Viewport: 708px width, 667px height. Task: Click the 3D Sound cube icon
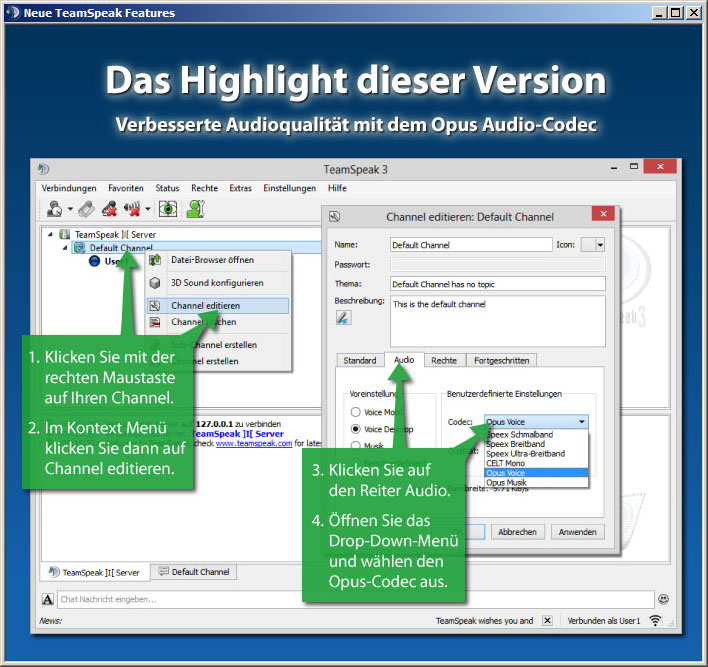155,283
